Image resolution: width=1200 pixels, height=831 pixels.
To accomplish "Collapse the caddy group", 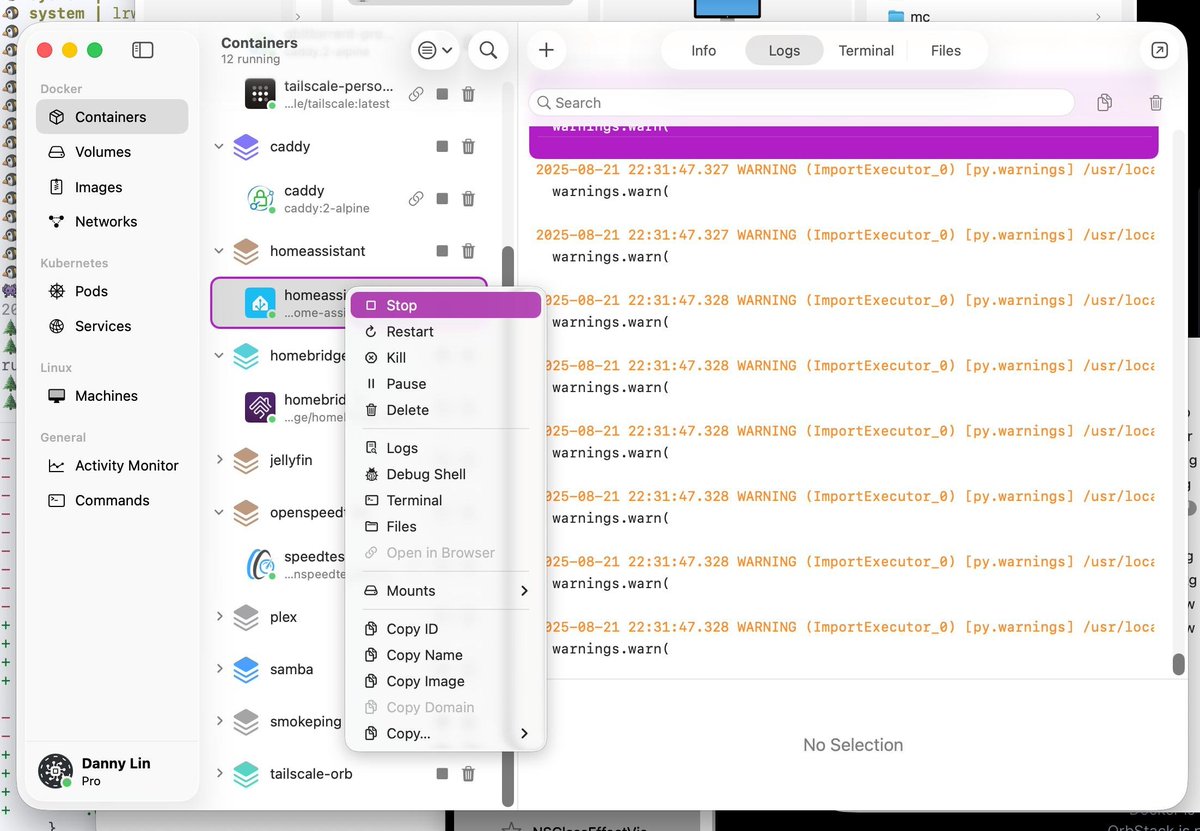I will (x=219, y=146).
